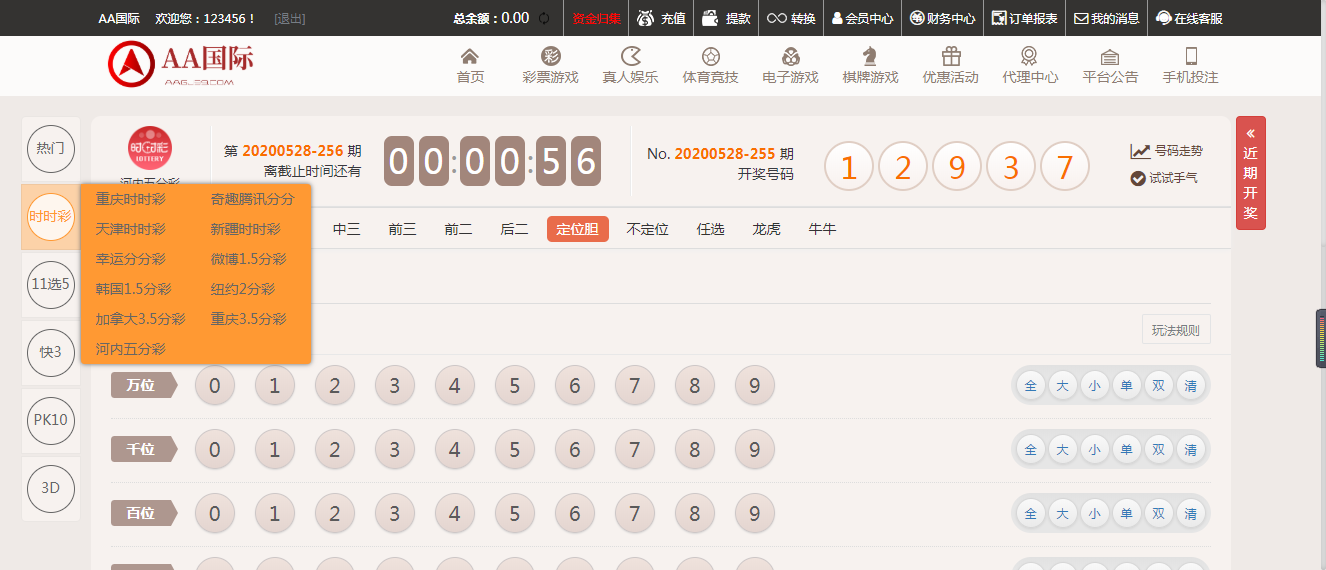
Task: Open the 时时彩 category in the sidebar
Action: point(50,216)
